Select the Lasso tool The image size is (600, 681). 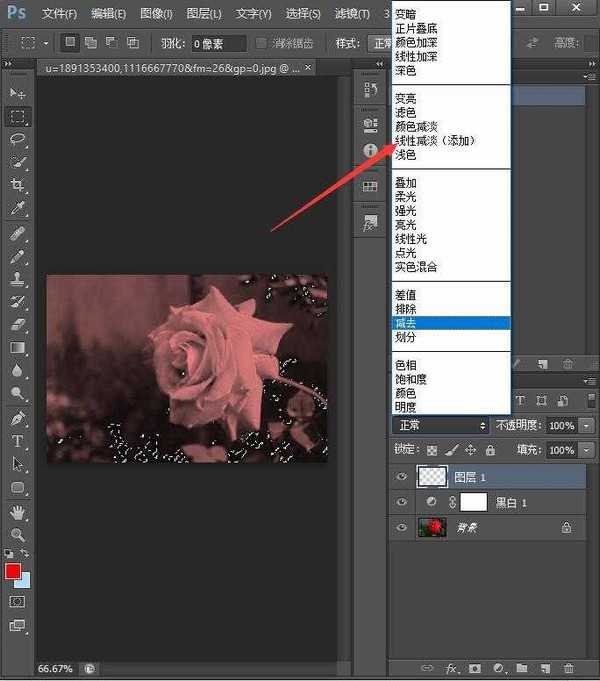click(x=18, y=140)
